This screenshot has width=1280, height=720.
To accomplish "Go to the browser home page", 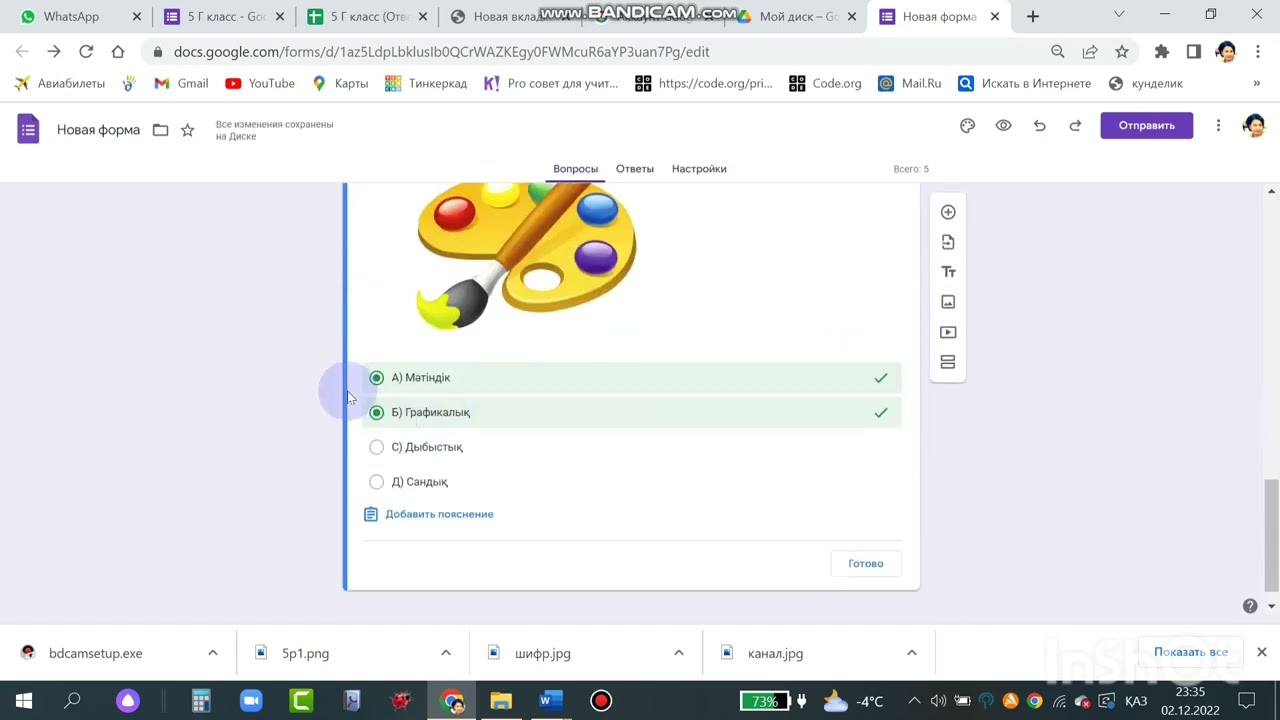I will pos(118,52).
